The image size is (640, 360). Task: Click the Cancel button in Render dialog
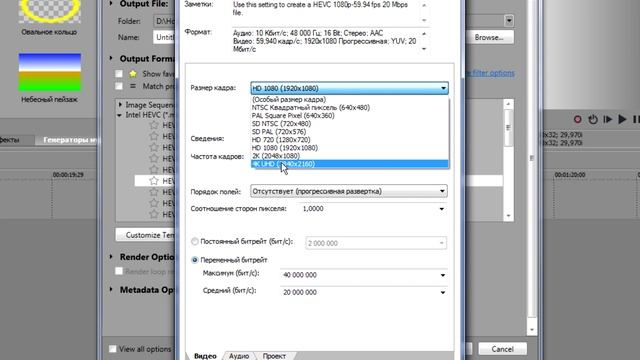click(x=502, y=349)
